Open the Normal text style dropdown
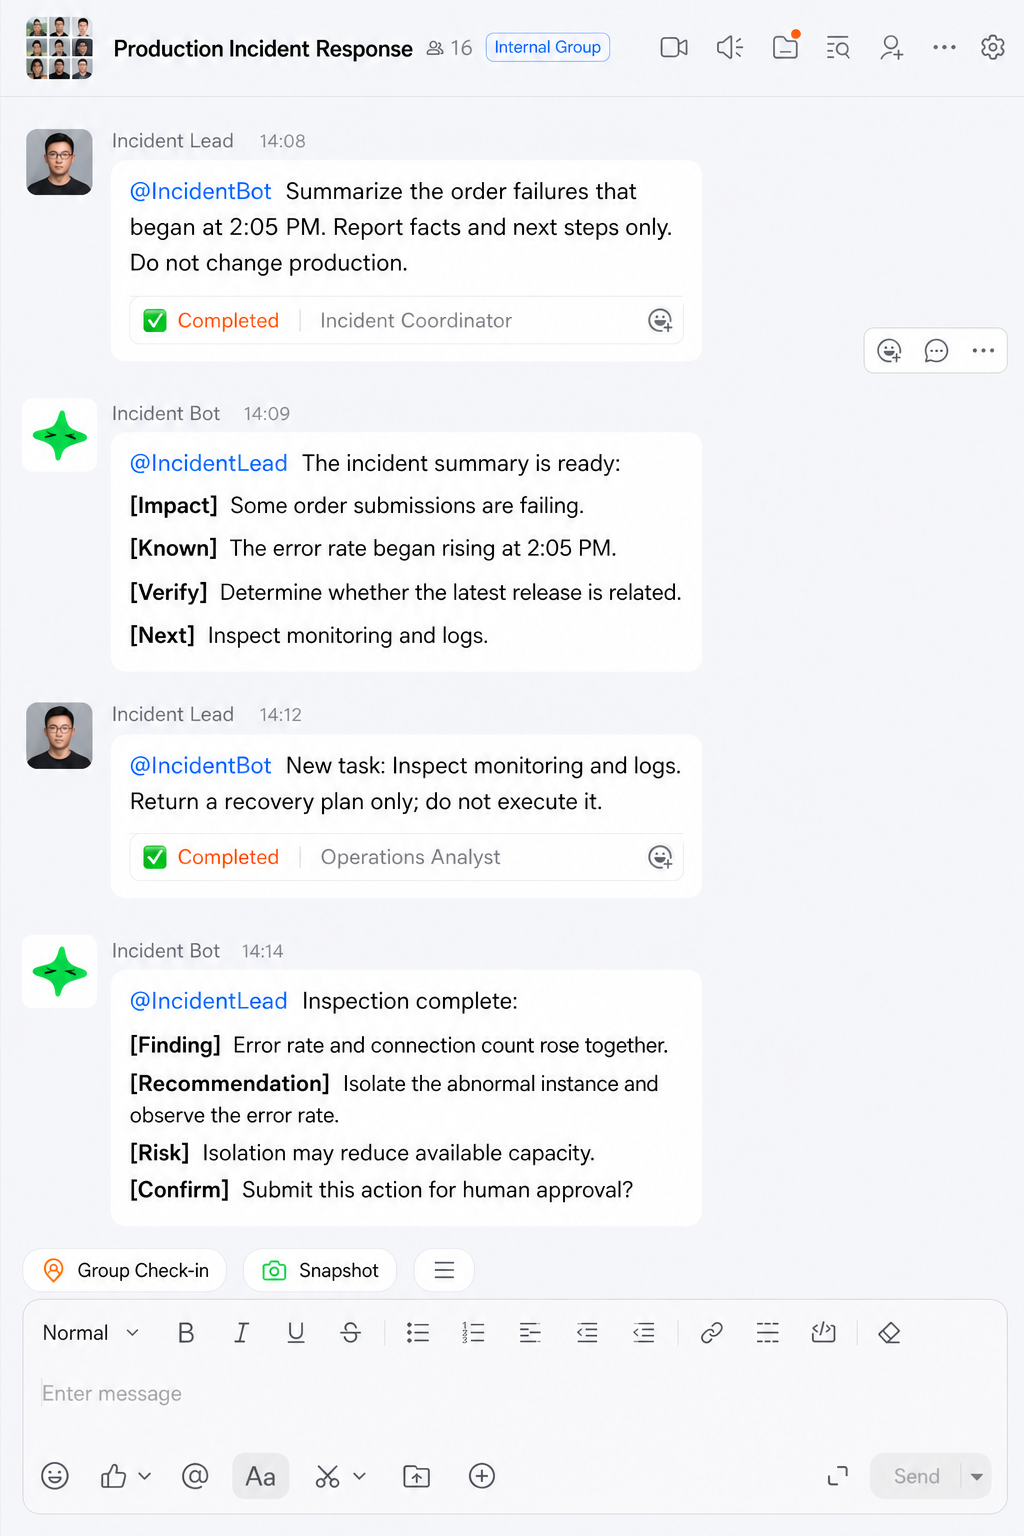Screen dimensions: 1024x1536 tap(91, 1333)
